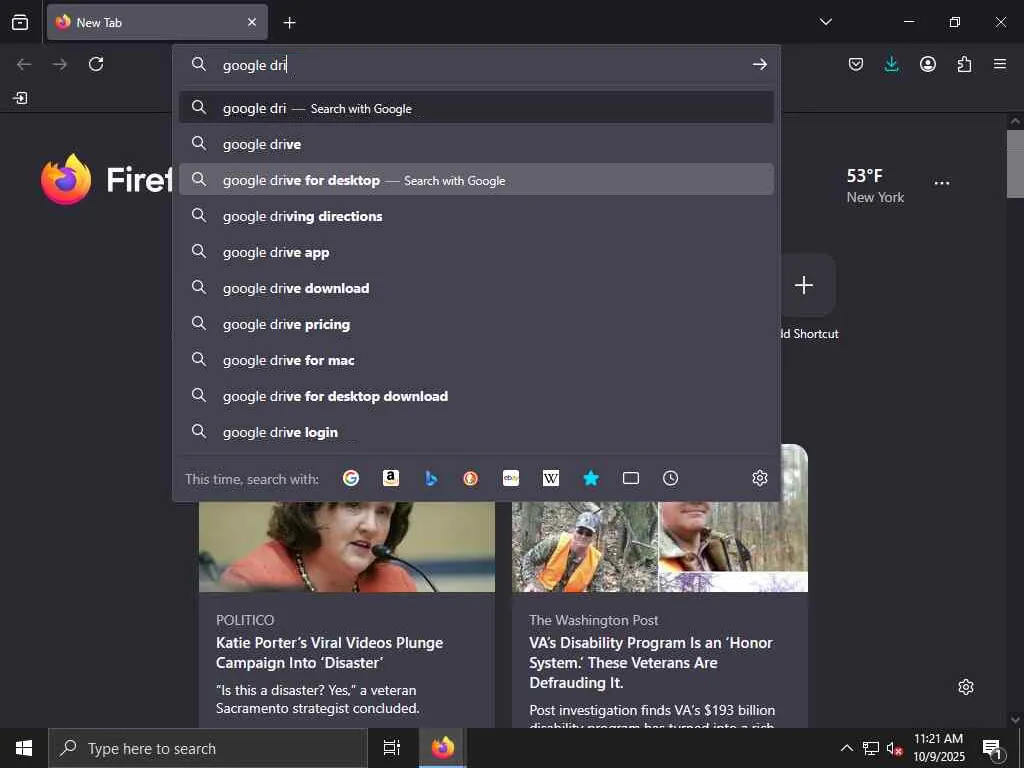Choose 'google drive for desktop download' suggestion
Screen dimensions: 1024x768
coord(476,395)
